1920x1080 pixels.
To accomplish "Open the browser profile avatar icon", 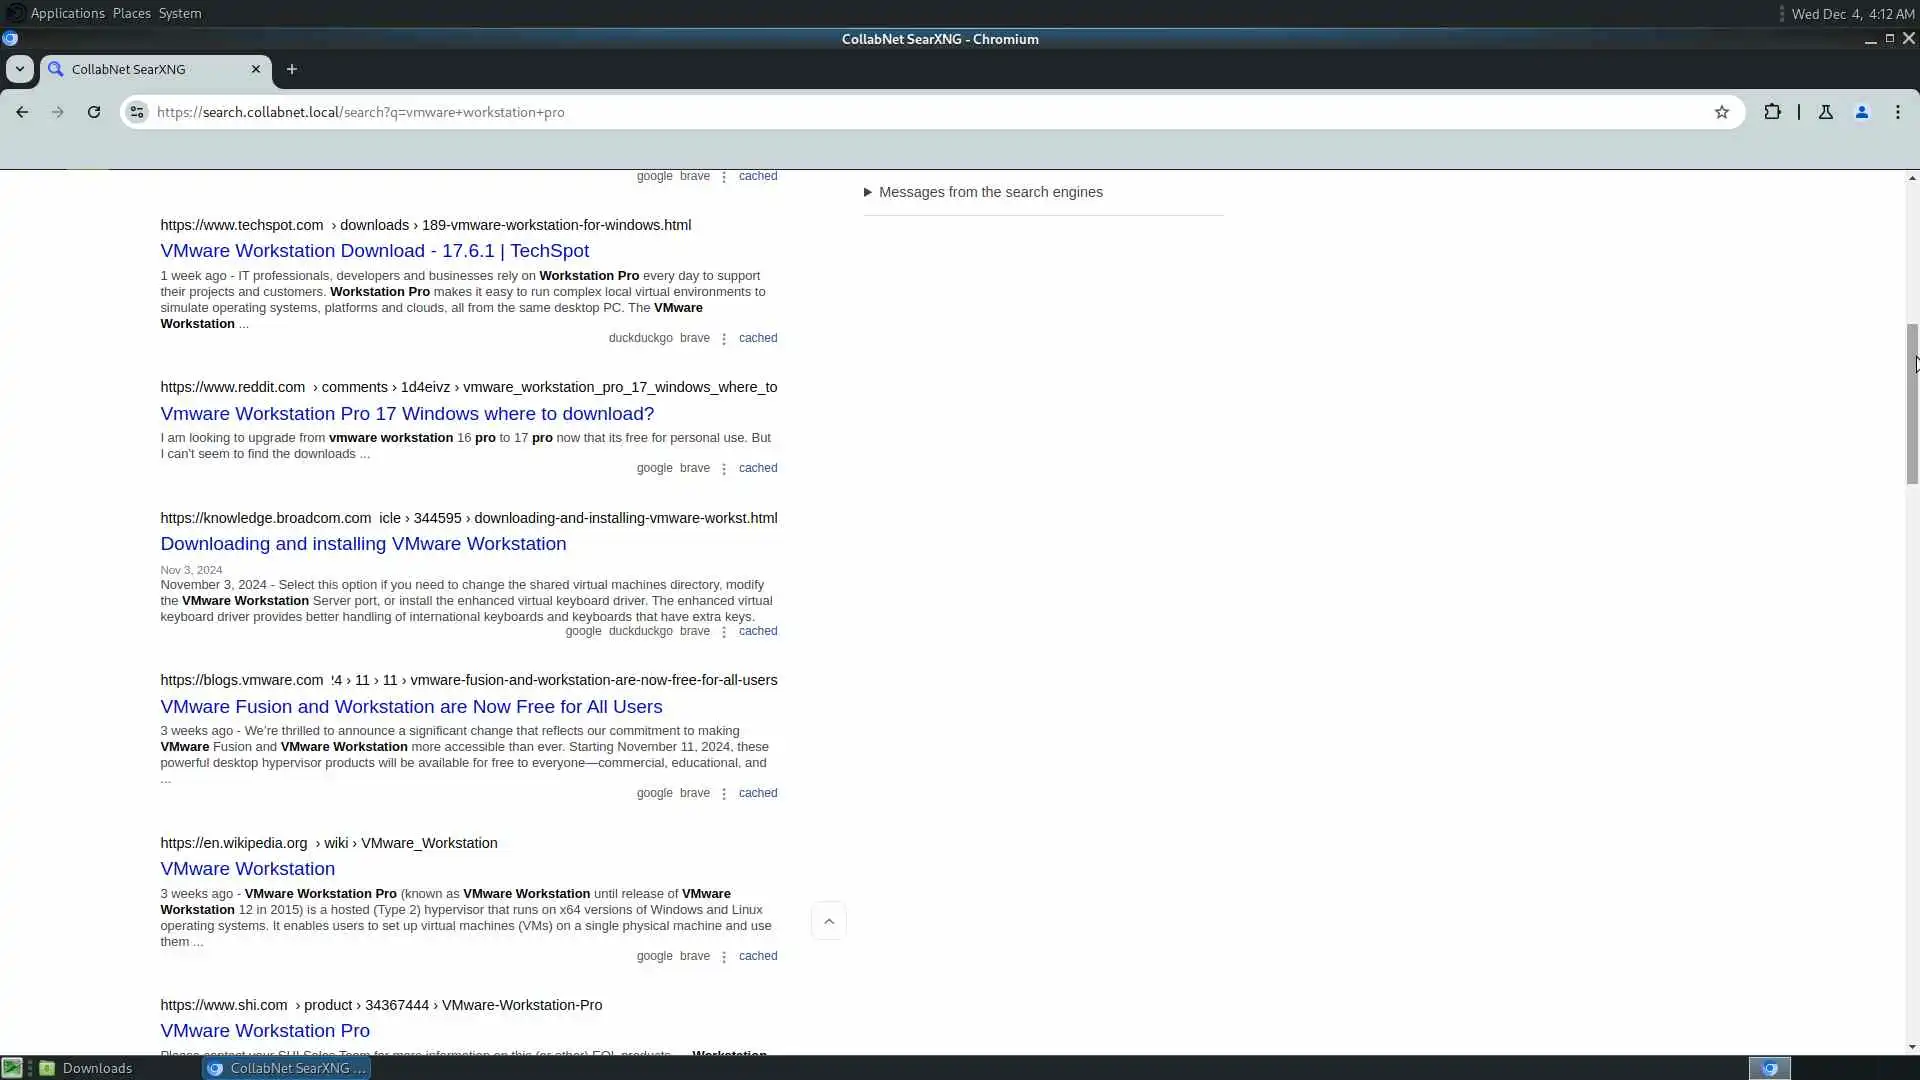I will tap(1861, 112).
